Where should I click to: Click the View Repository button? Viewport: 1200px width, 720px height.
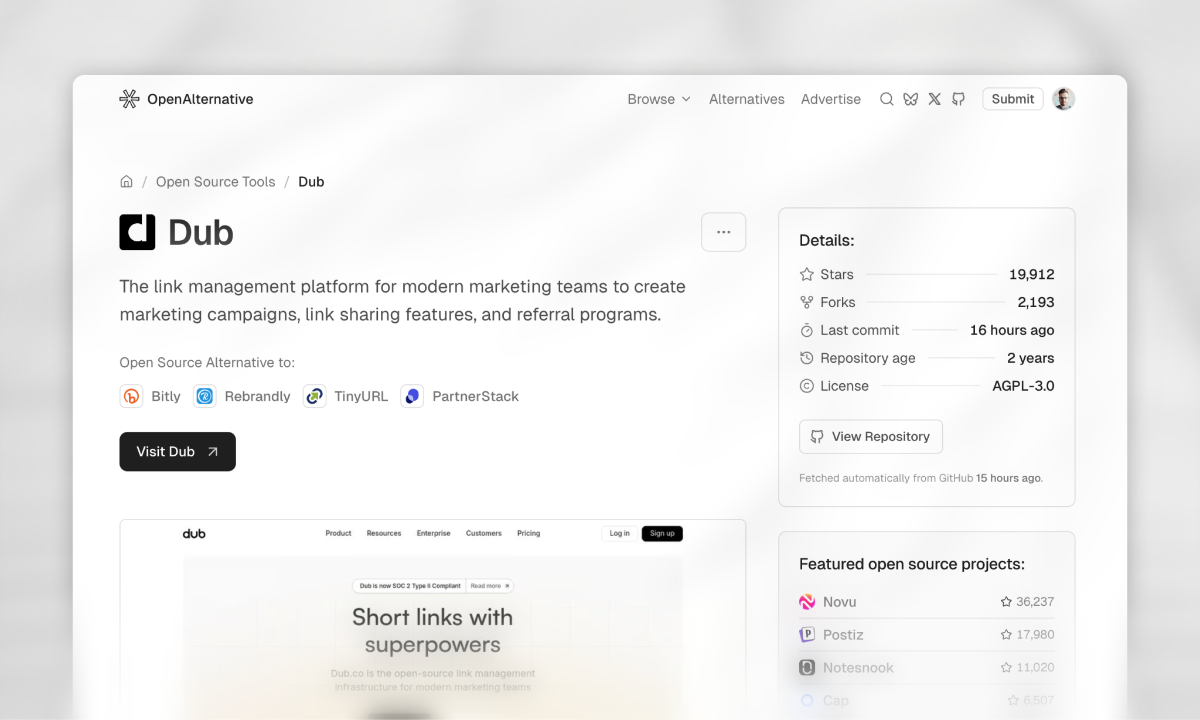871,437
